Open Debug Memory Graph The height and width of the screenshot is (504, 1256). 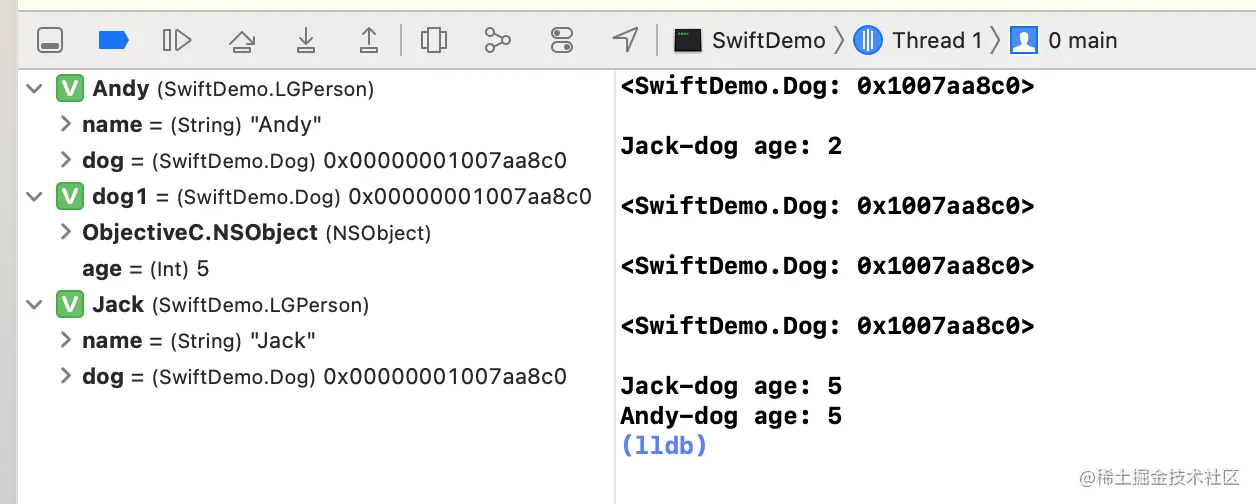497,40
